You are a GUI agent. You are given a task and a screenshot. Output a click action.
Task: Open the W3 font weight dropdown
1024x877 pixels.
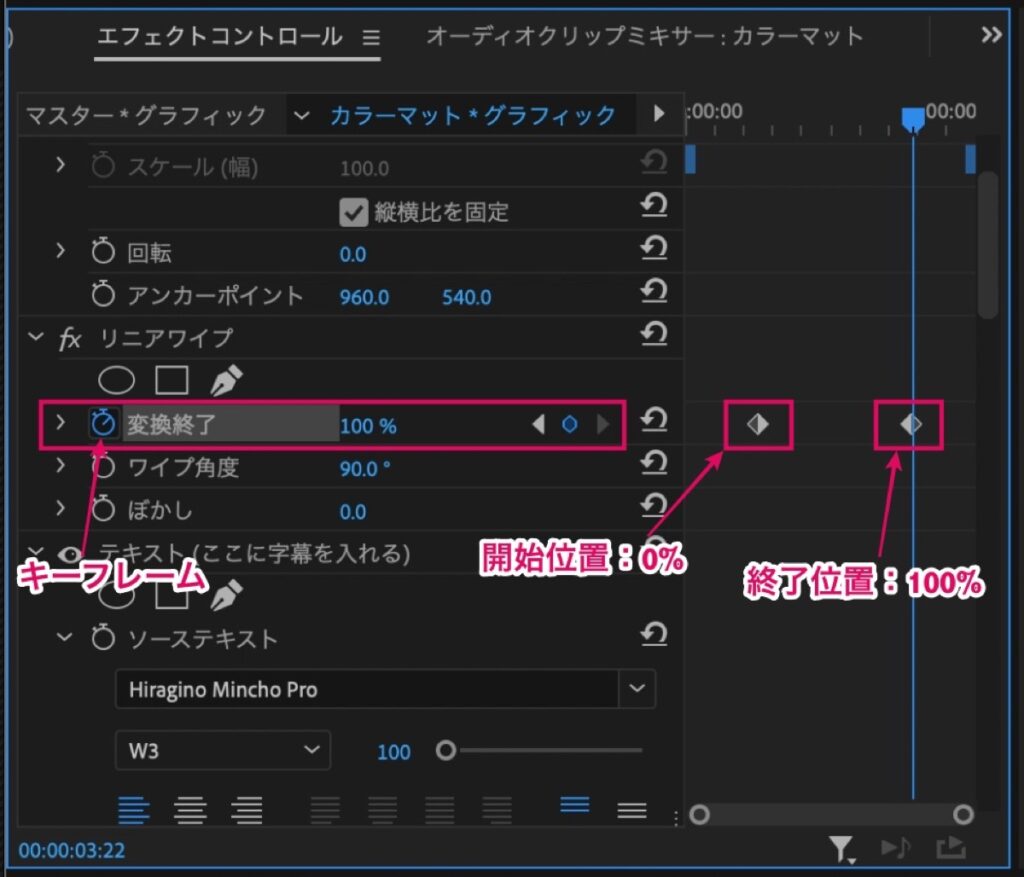223,750
